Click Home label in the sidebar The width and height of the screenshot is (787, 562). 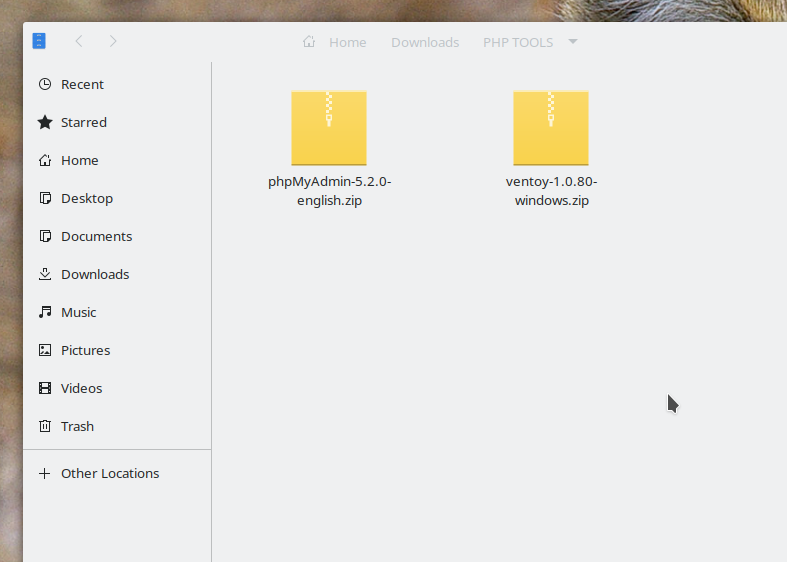click(x=79, y=161)
